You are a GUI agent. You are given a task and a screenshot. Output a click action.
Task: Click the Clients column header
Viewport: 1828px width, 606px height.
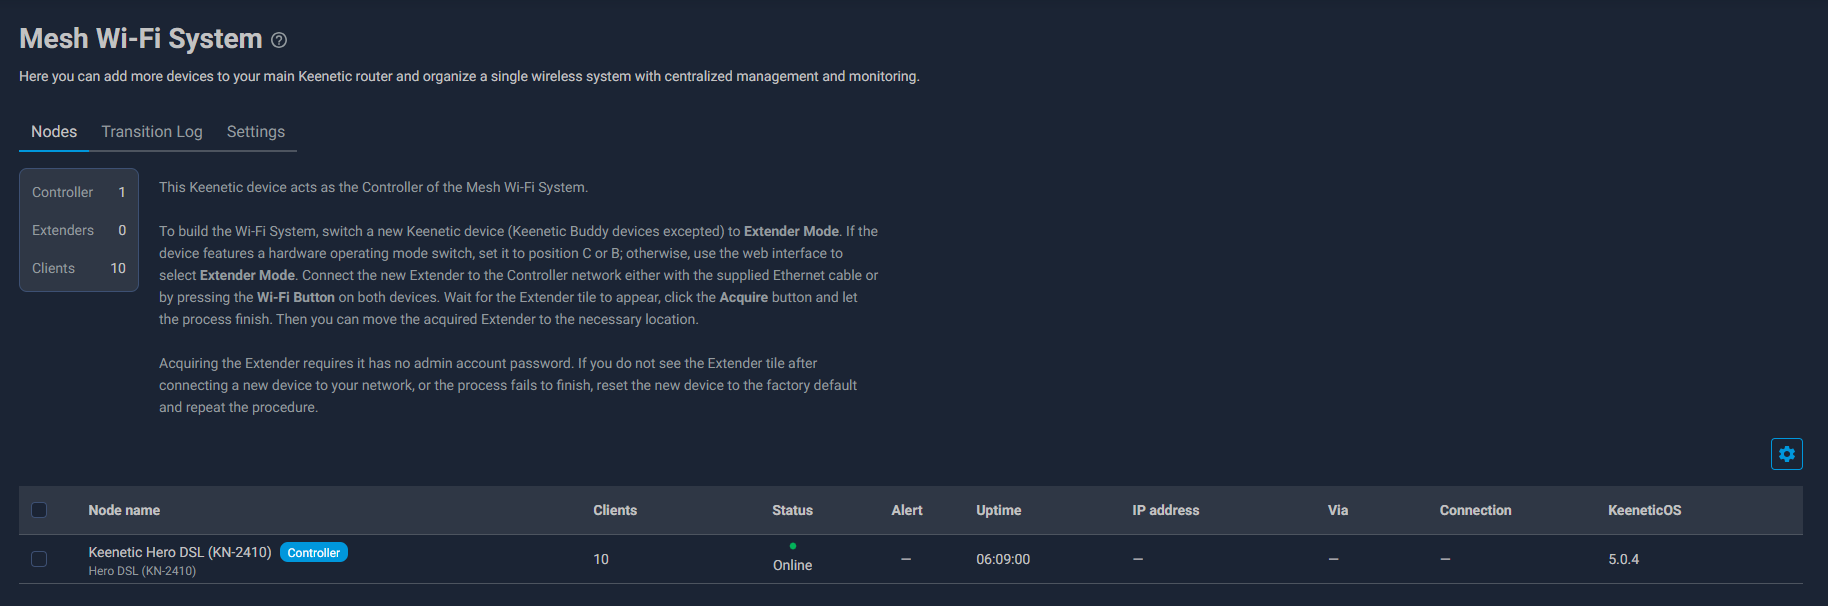(615, 510)
